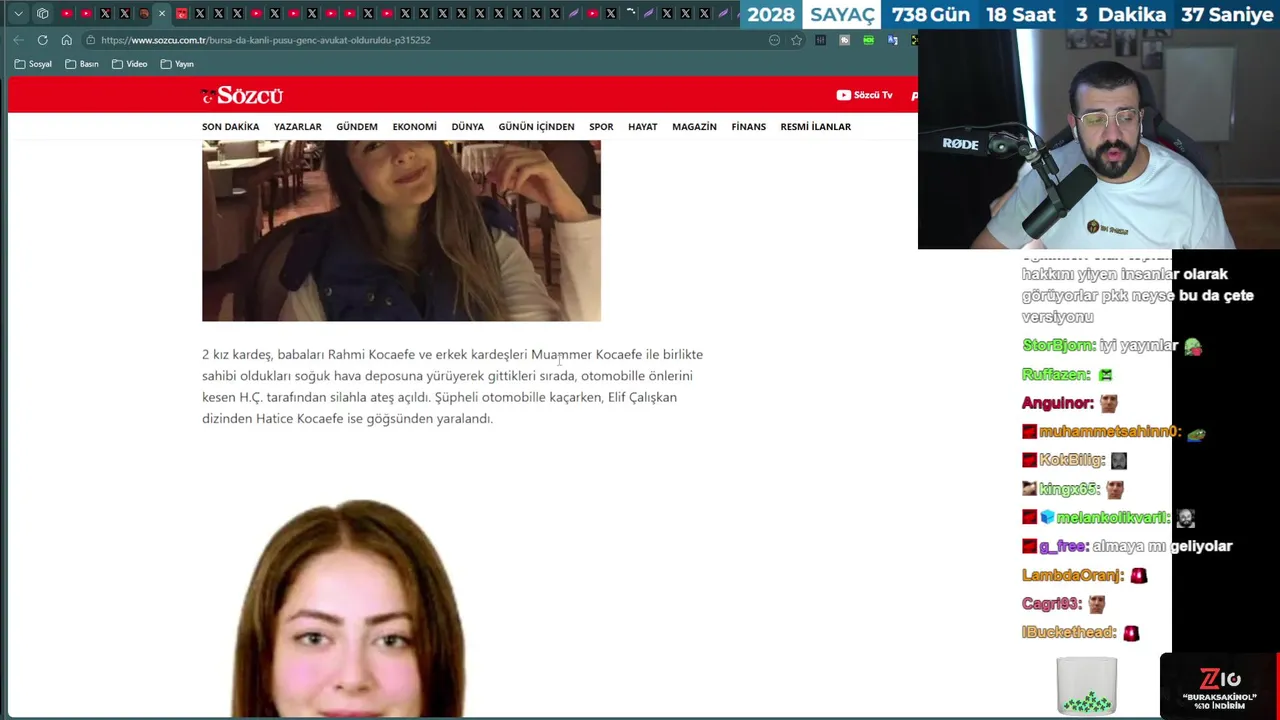Click Cagri93 username in chat
Screen dimensions: 1280x720
pos(1051,605)
